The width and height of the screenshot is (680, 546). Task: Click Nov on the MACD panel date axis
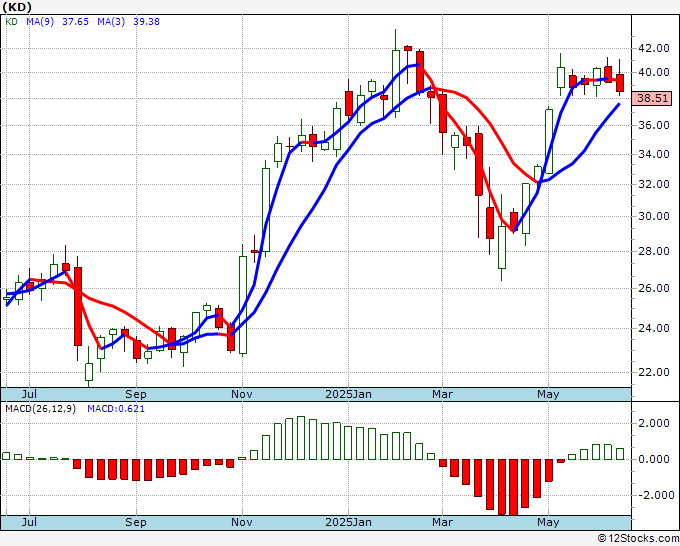point(242,522)
